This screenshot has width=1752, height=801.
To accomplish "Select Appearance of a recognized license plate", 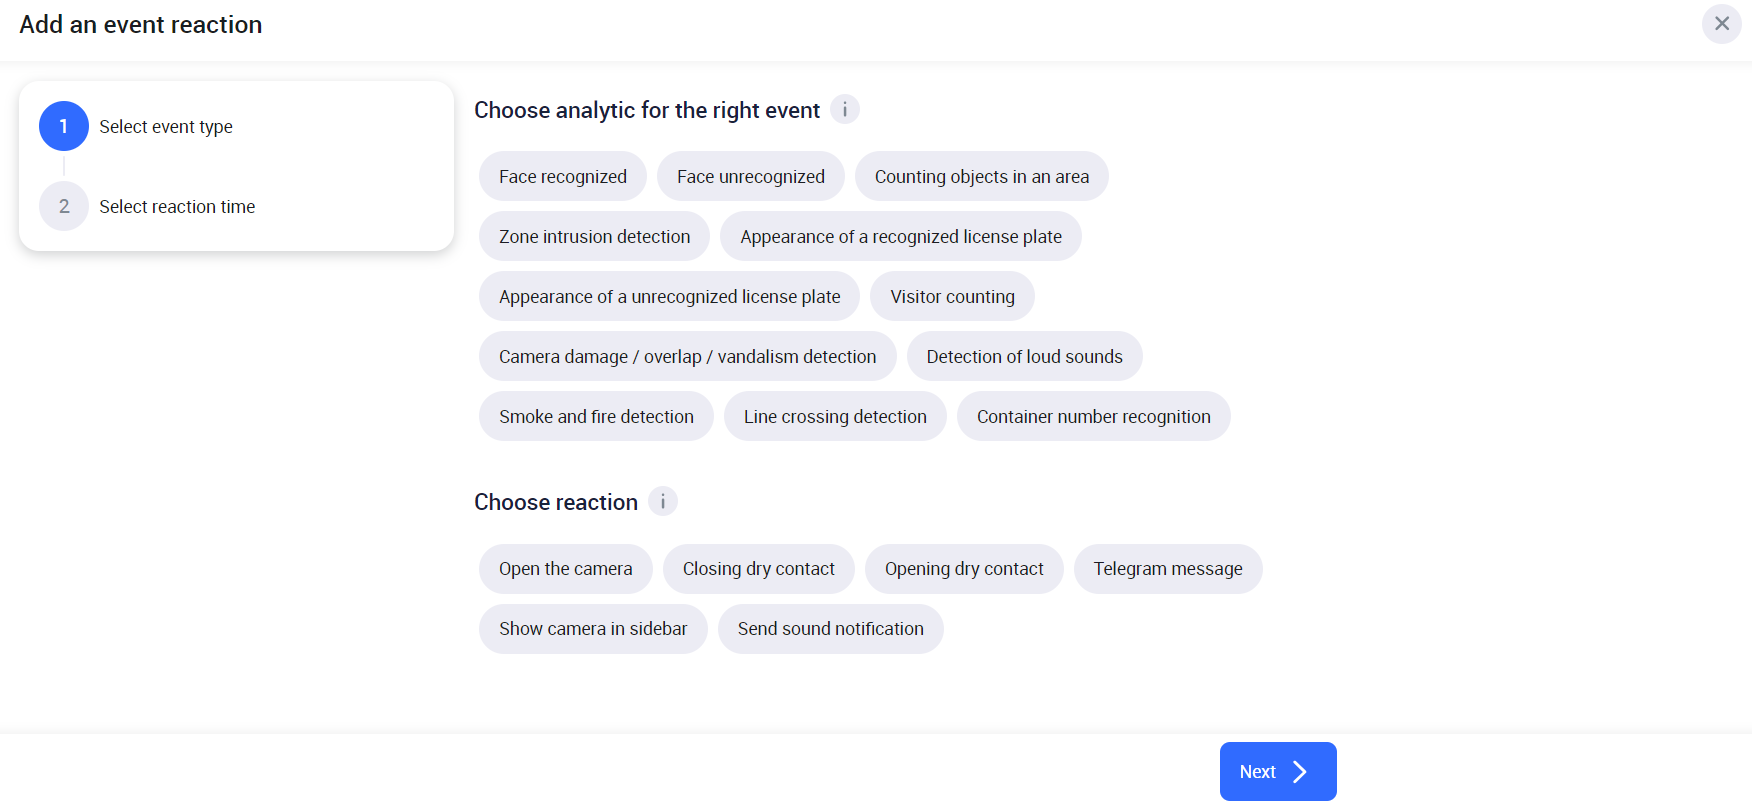I will point(900,237).
